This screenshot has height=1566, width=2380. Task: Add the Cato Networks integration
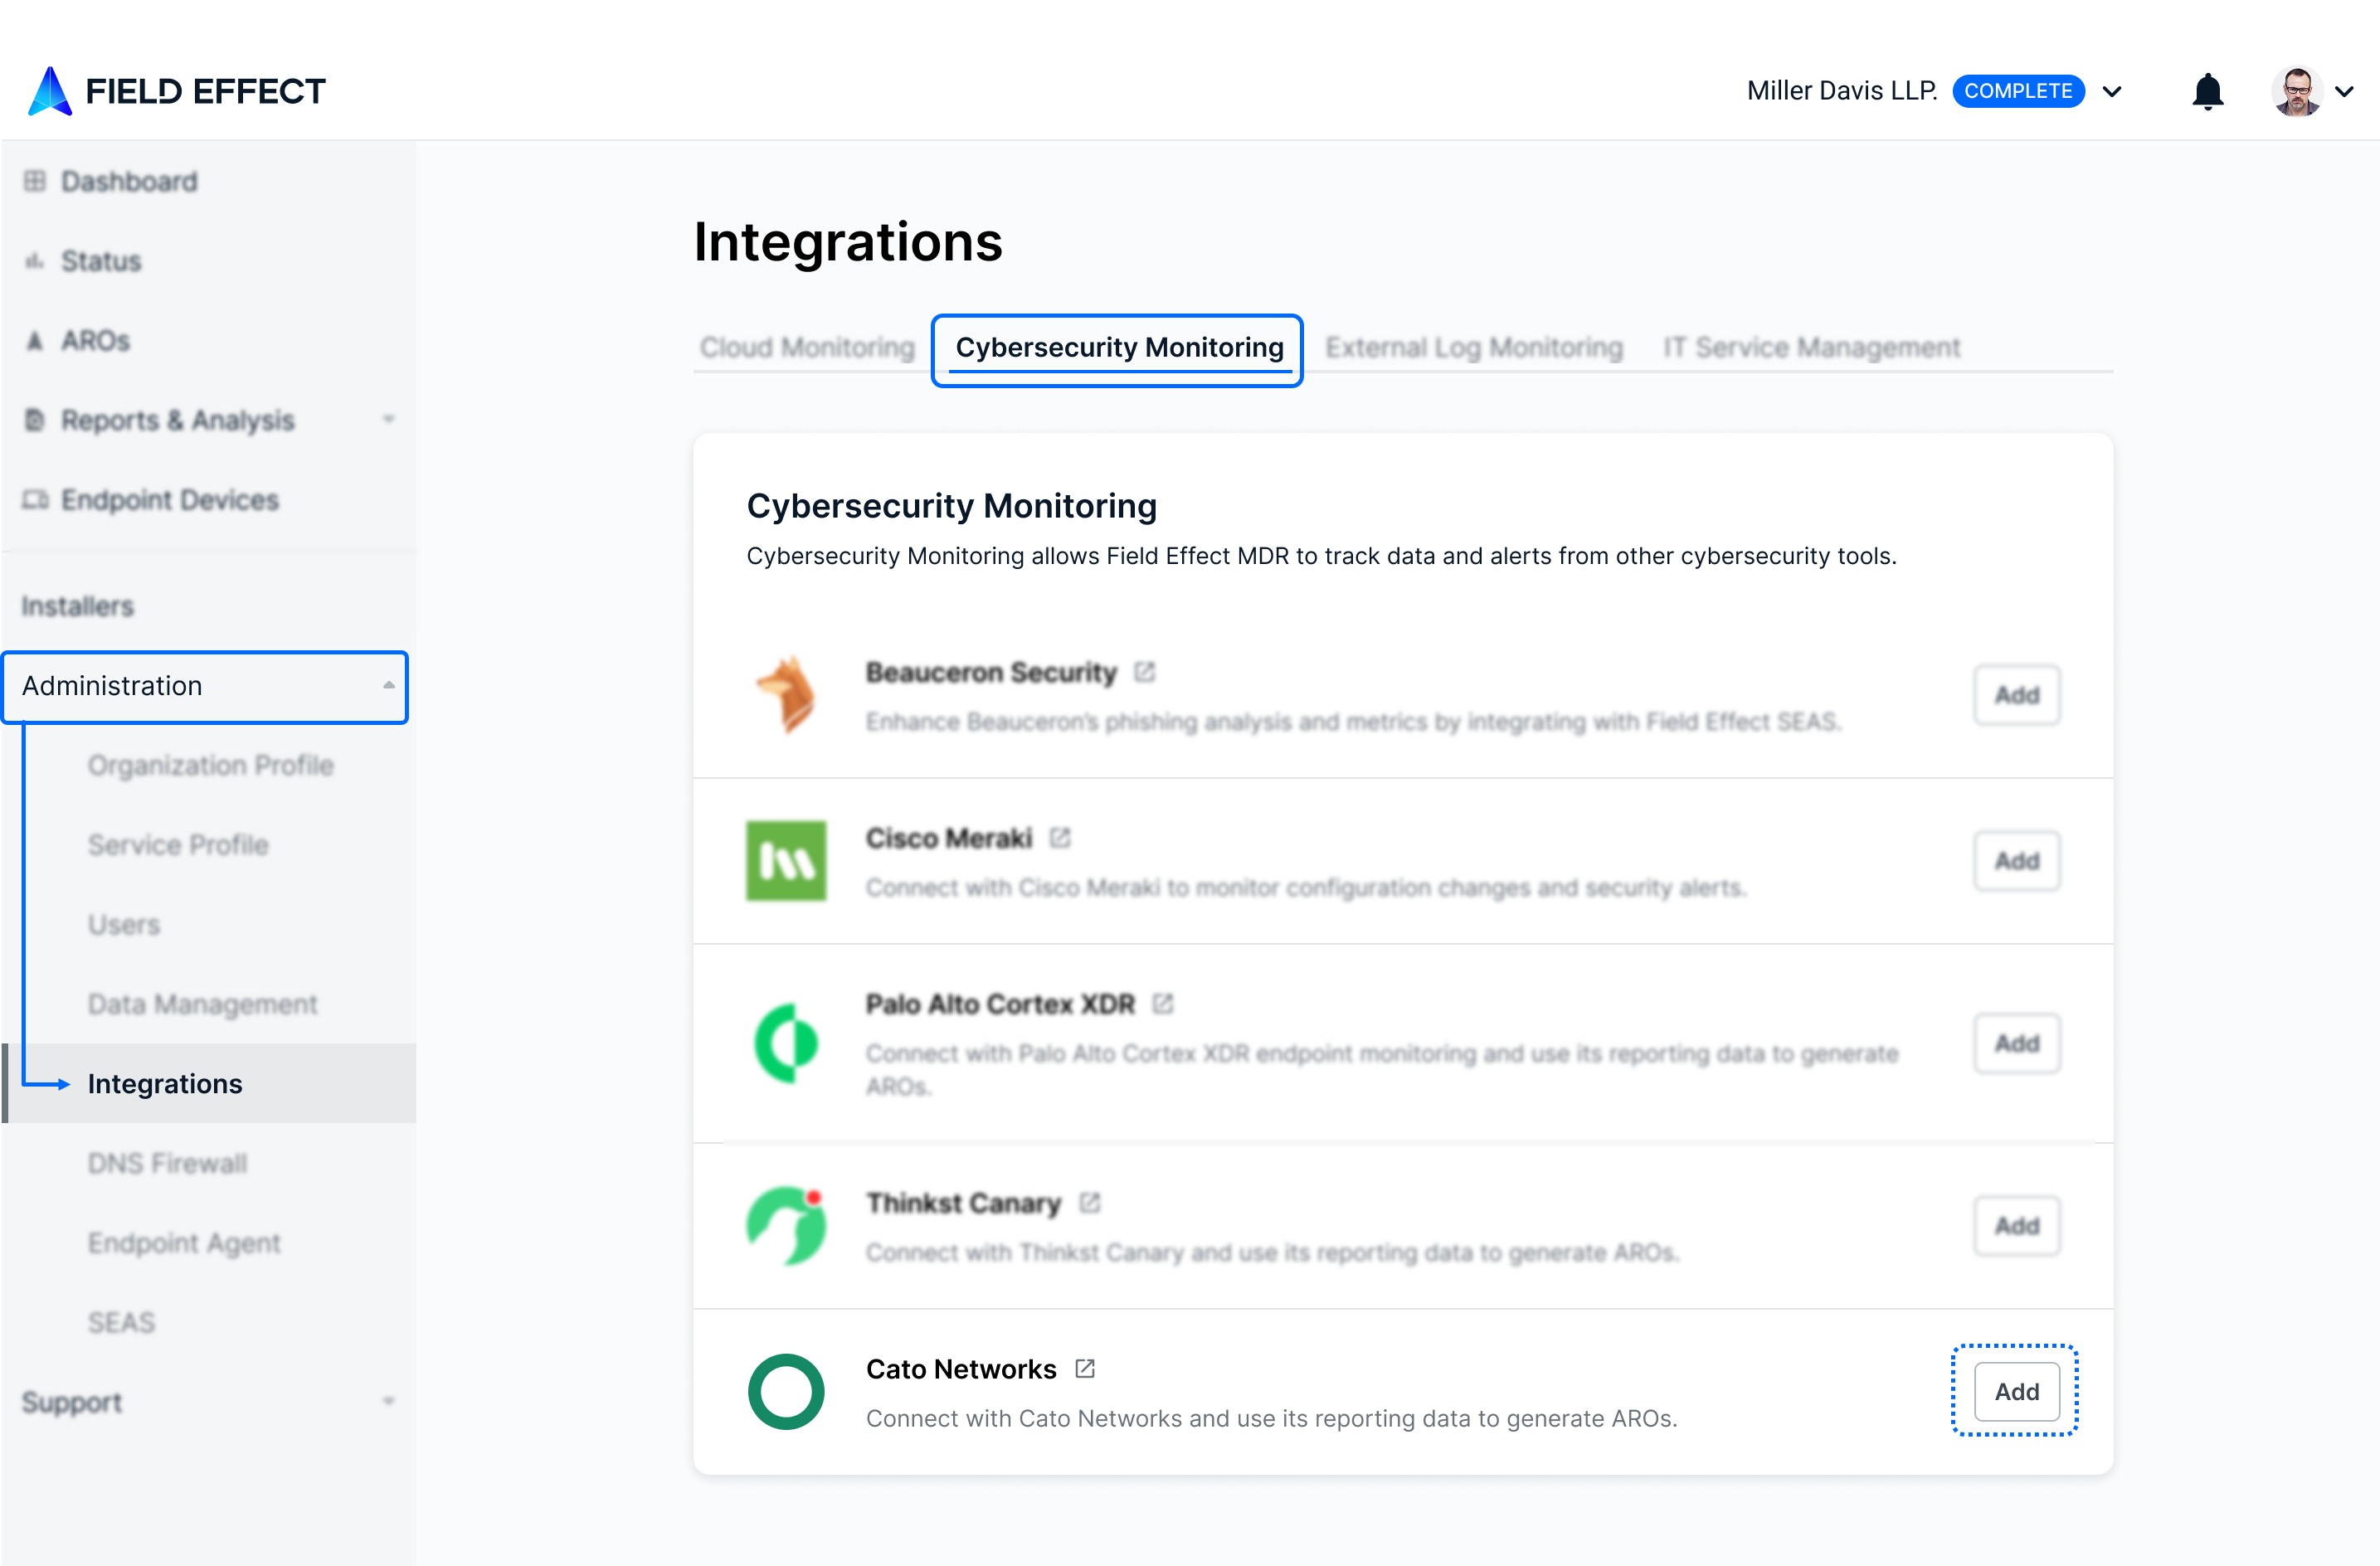pyautogui.click(x=2017, y=1392)
